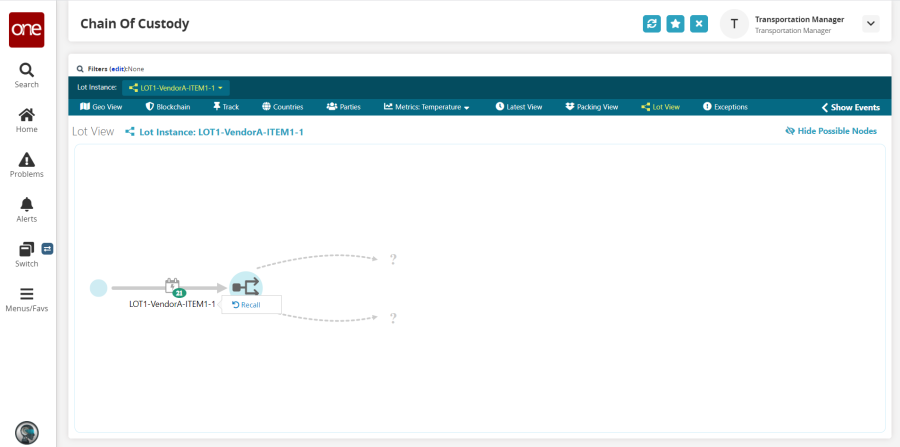
Task: Switch to the Latest View tab
Action: (518, 107)
